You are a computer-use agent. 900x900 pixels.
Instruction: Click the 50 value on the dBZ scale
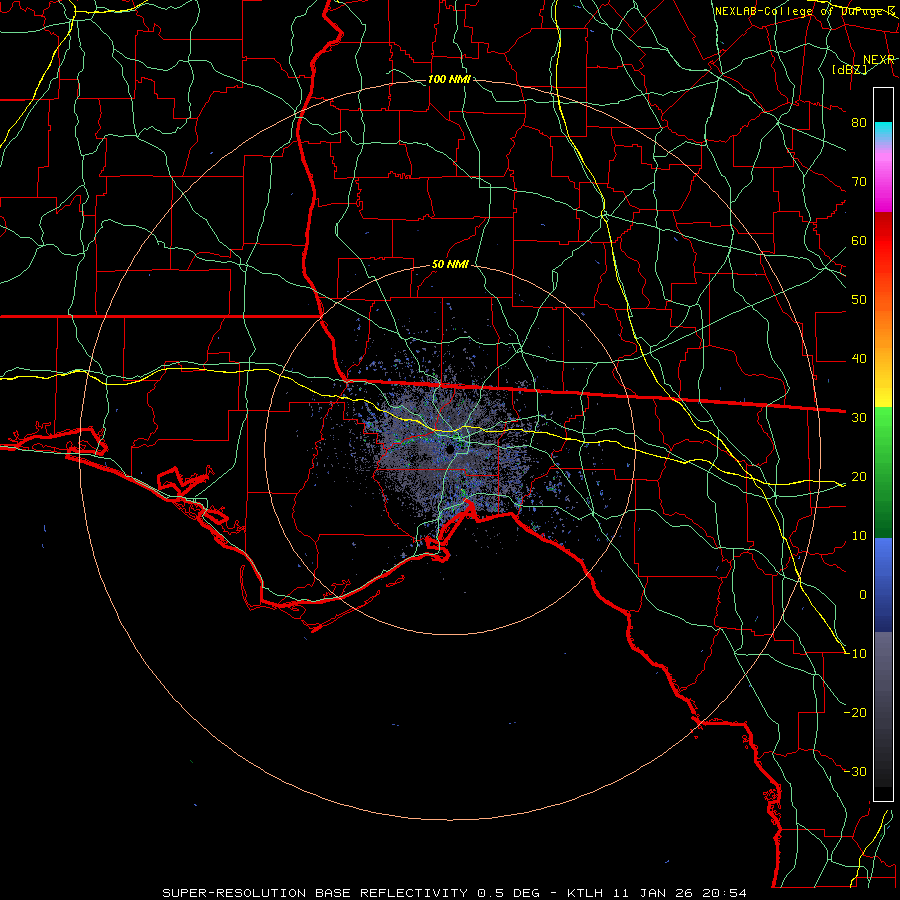click(859, 300)
